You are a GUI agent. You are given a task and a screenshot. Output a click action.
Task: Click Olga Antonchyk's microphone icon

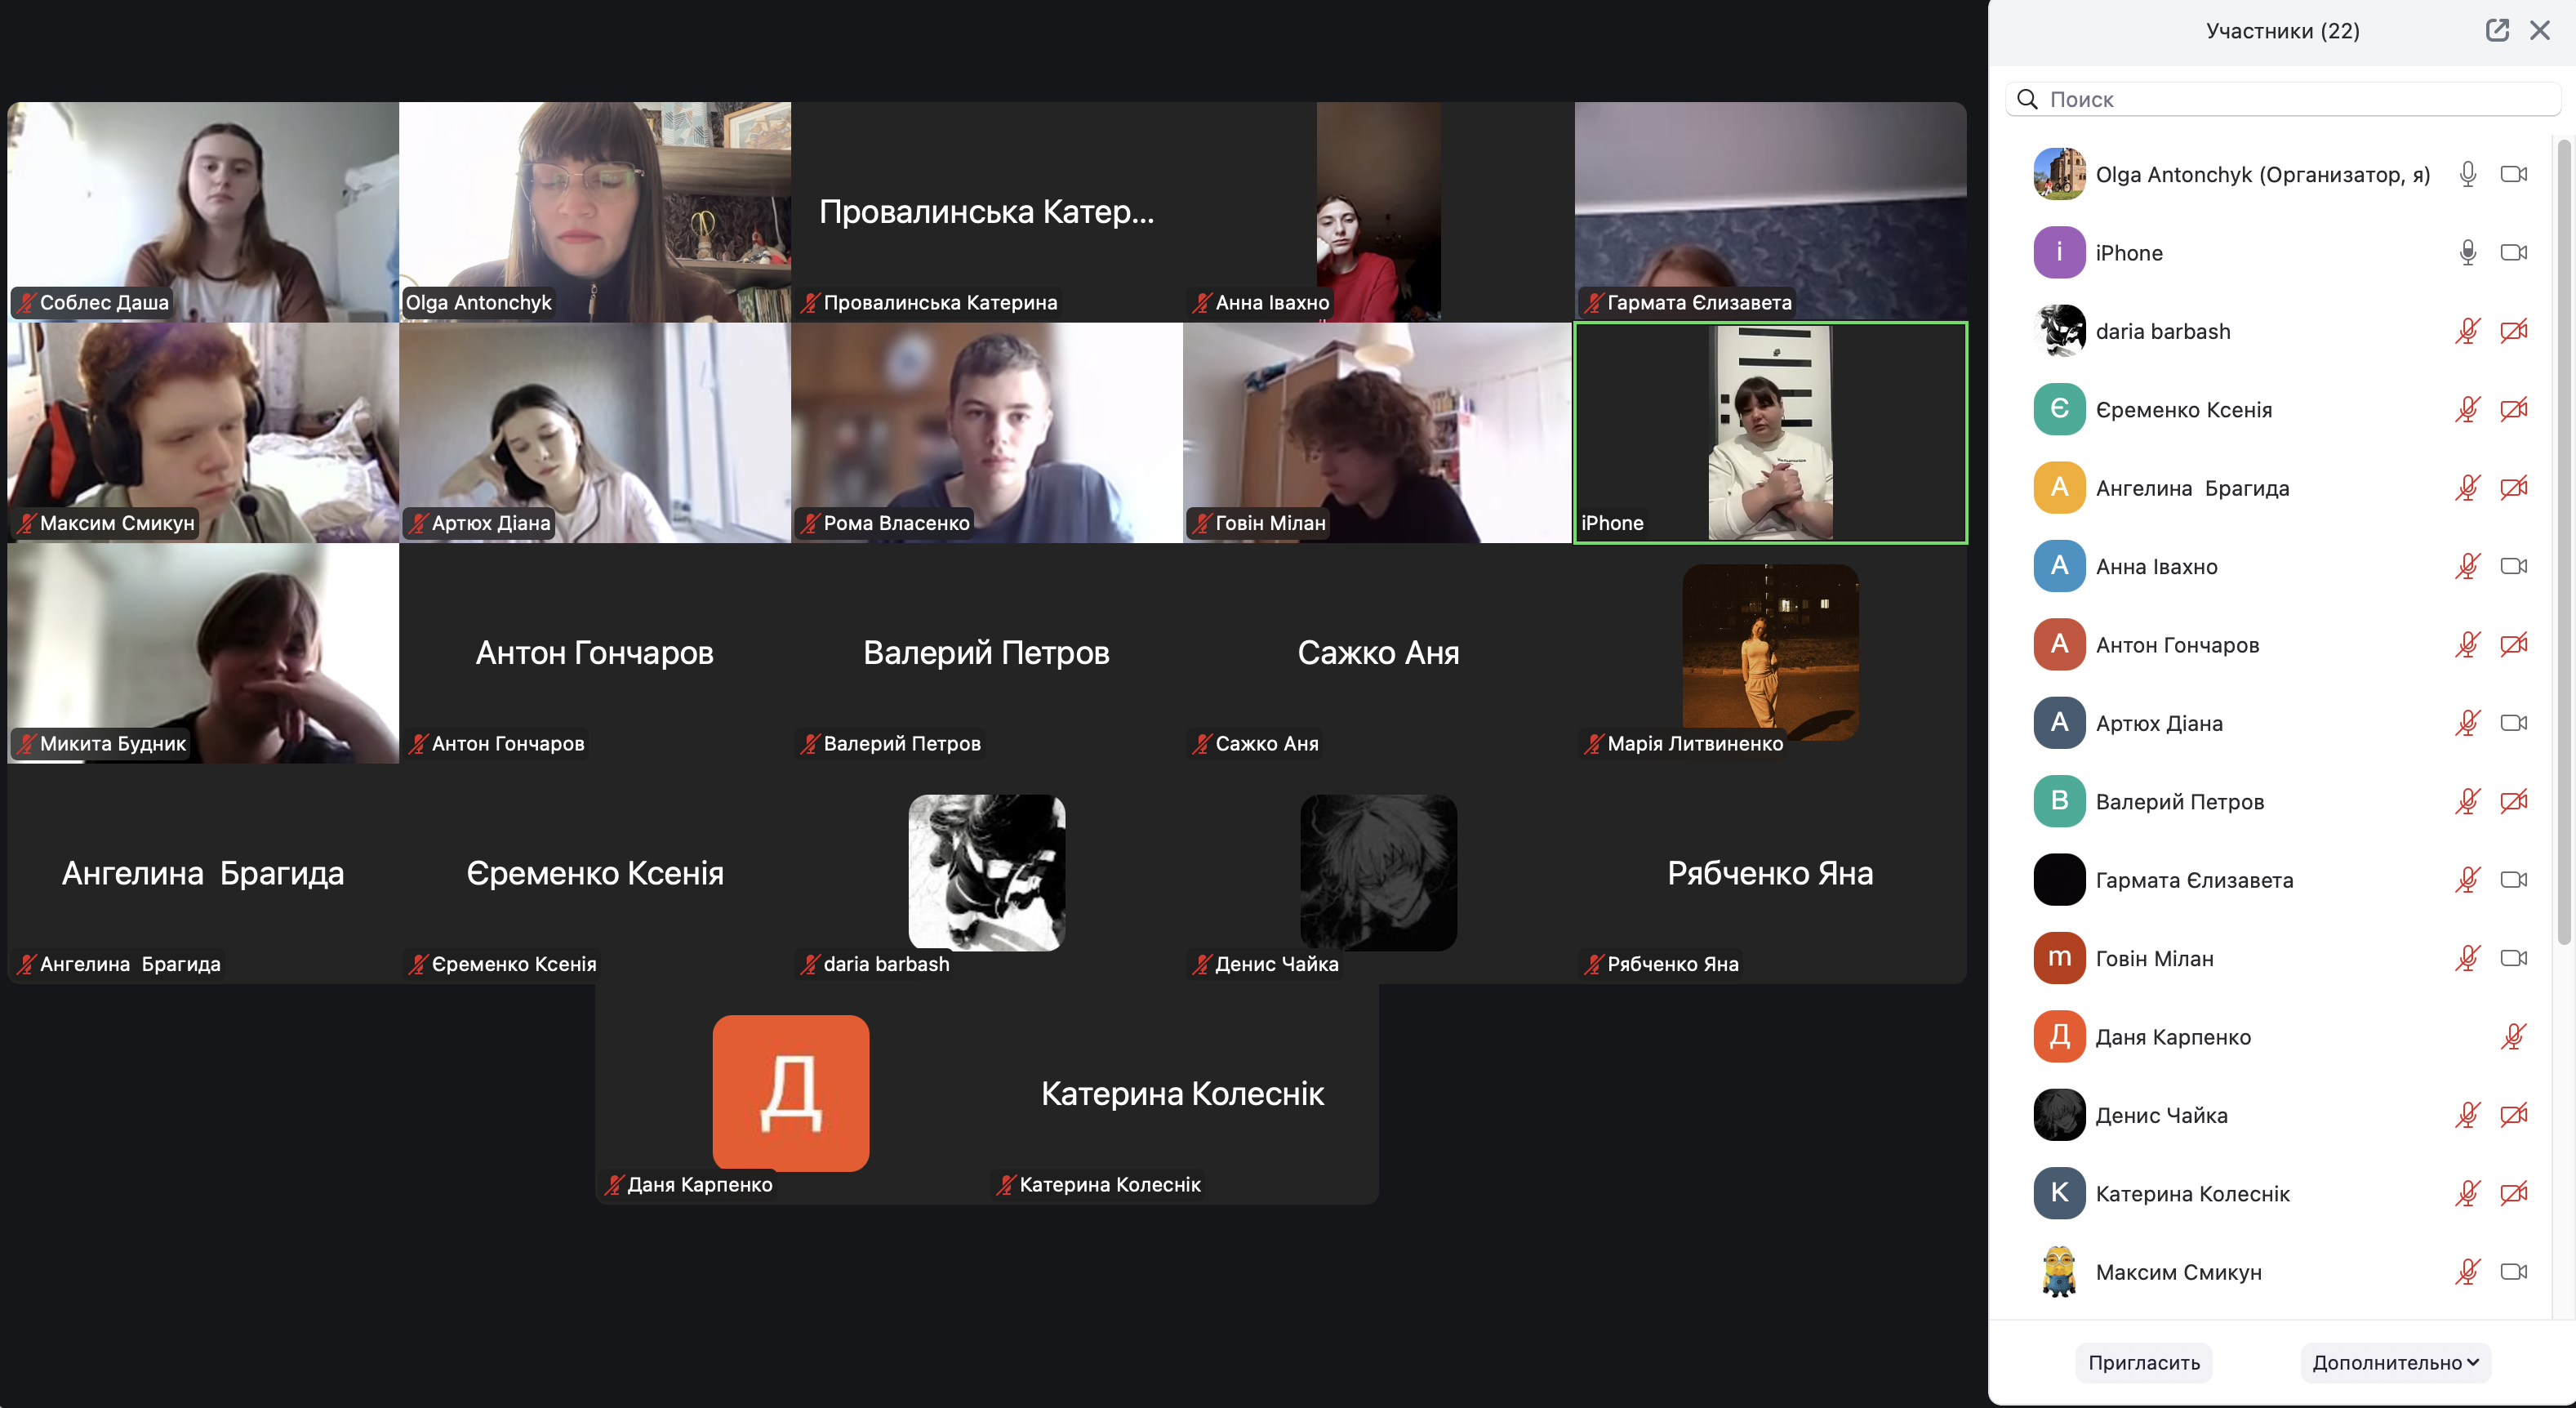click(2467, 174)
